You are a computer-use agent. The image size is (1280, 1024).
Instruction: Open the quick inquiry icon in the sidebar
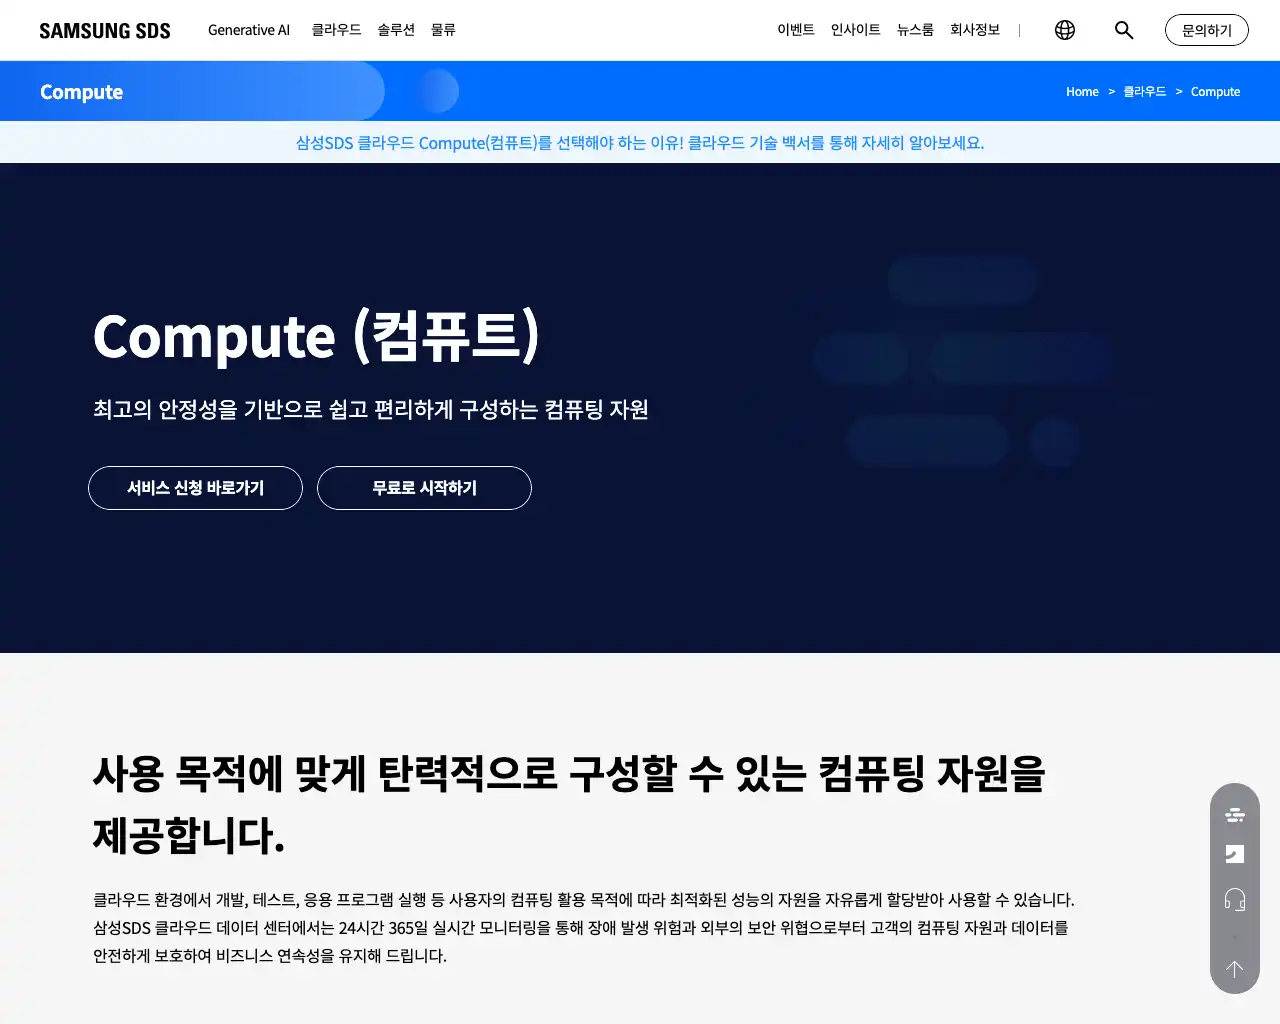1234,853
